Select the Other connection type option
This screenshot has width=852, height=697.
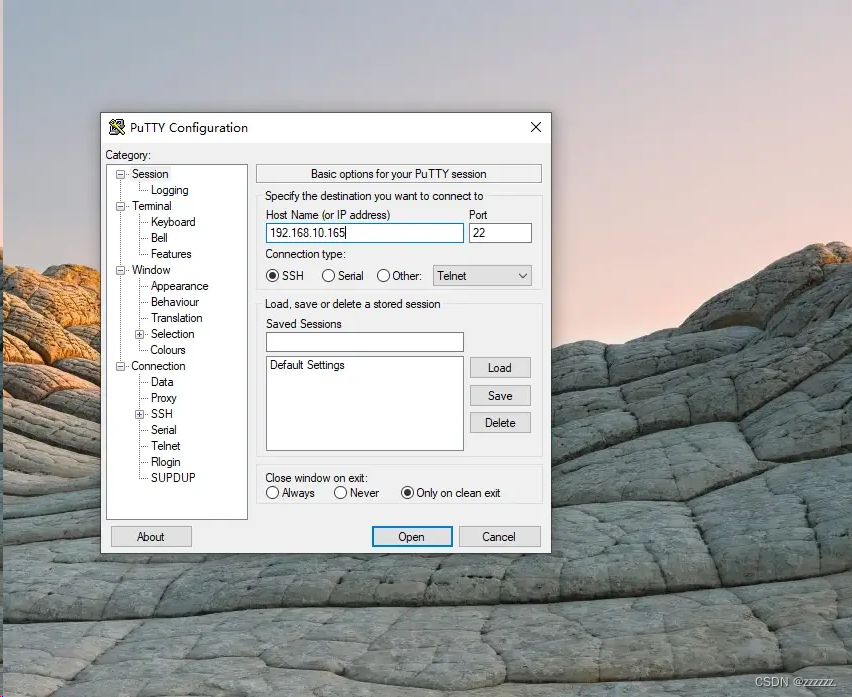coord(383,276)
